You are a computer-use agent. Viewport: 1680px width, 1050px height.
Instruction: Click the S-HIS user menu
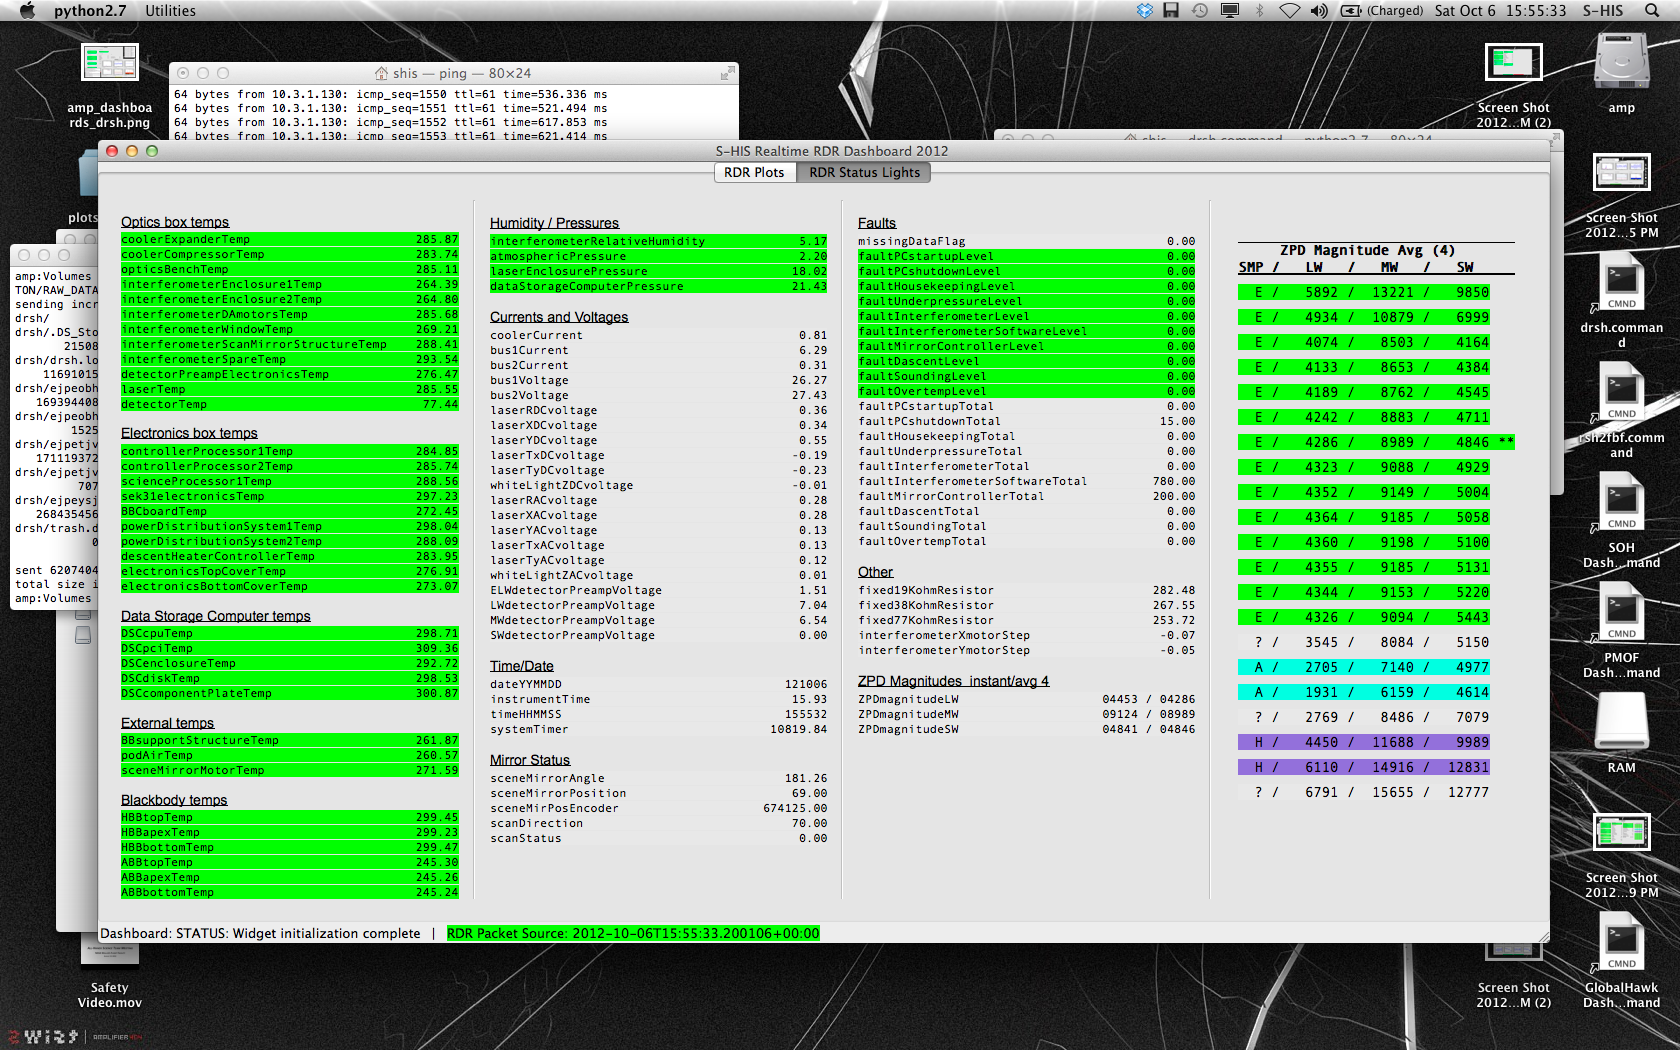point(1602,11)
